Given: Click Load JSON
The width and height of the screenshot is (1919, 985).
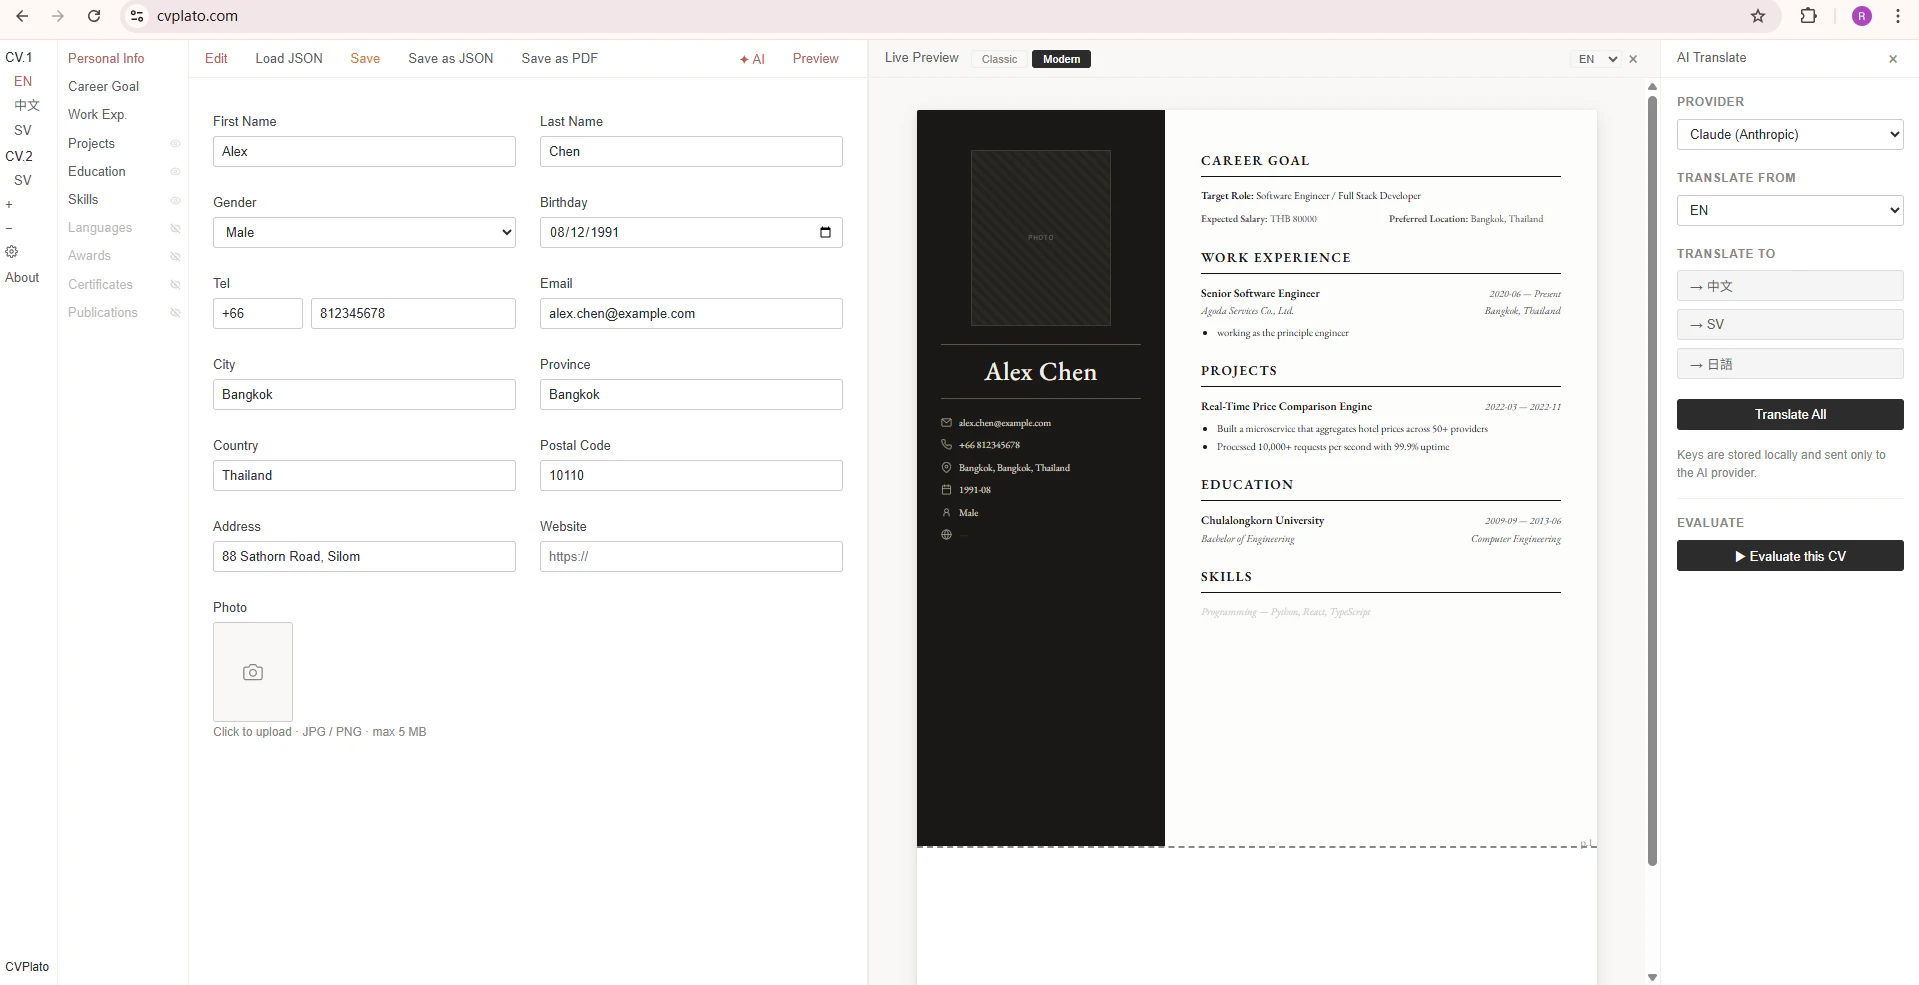Looking at the screenshot, I should click(289, 58).
